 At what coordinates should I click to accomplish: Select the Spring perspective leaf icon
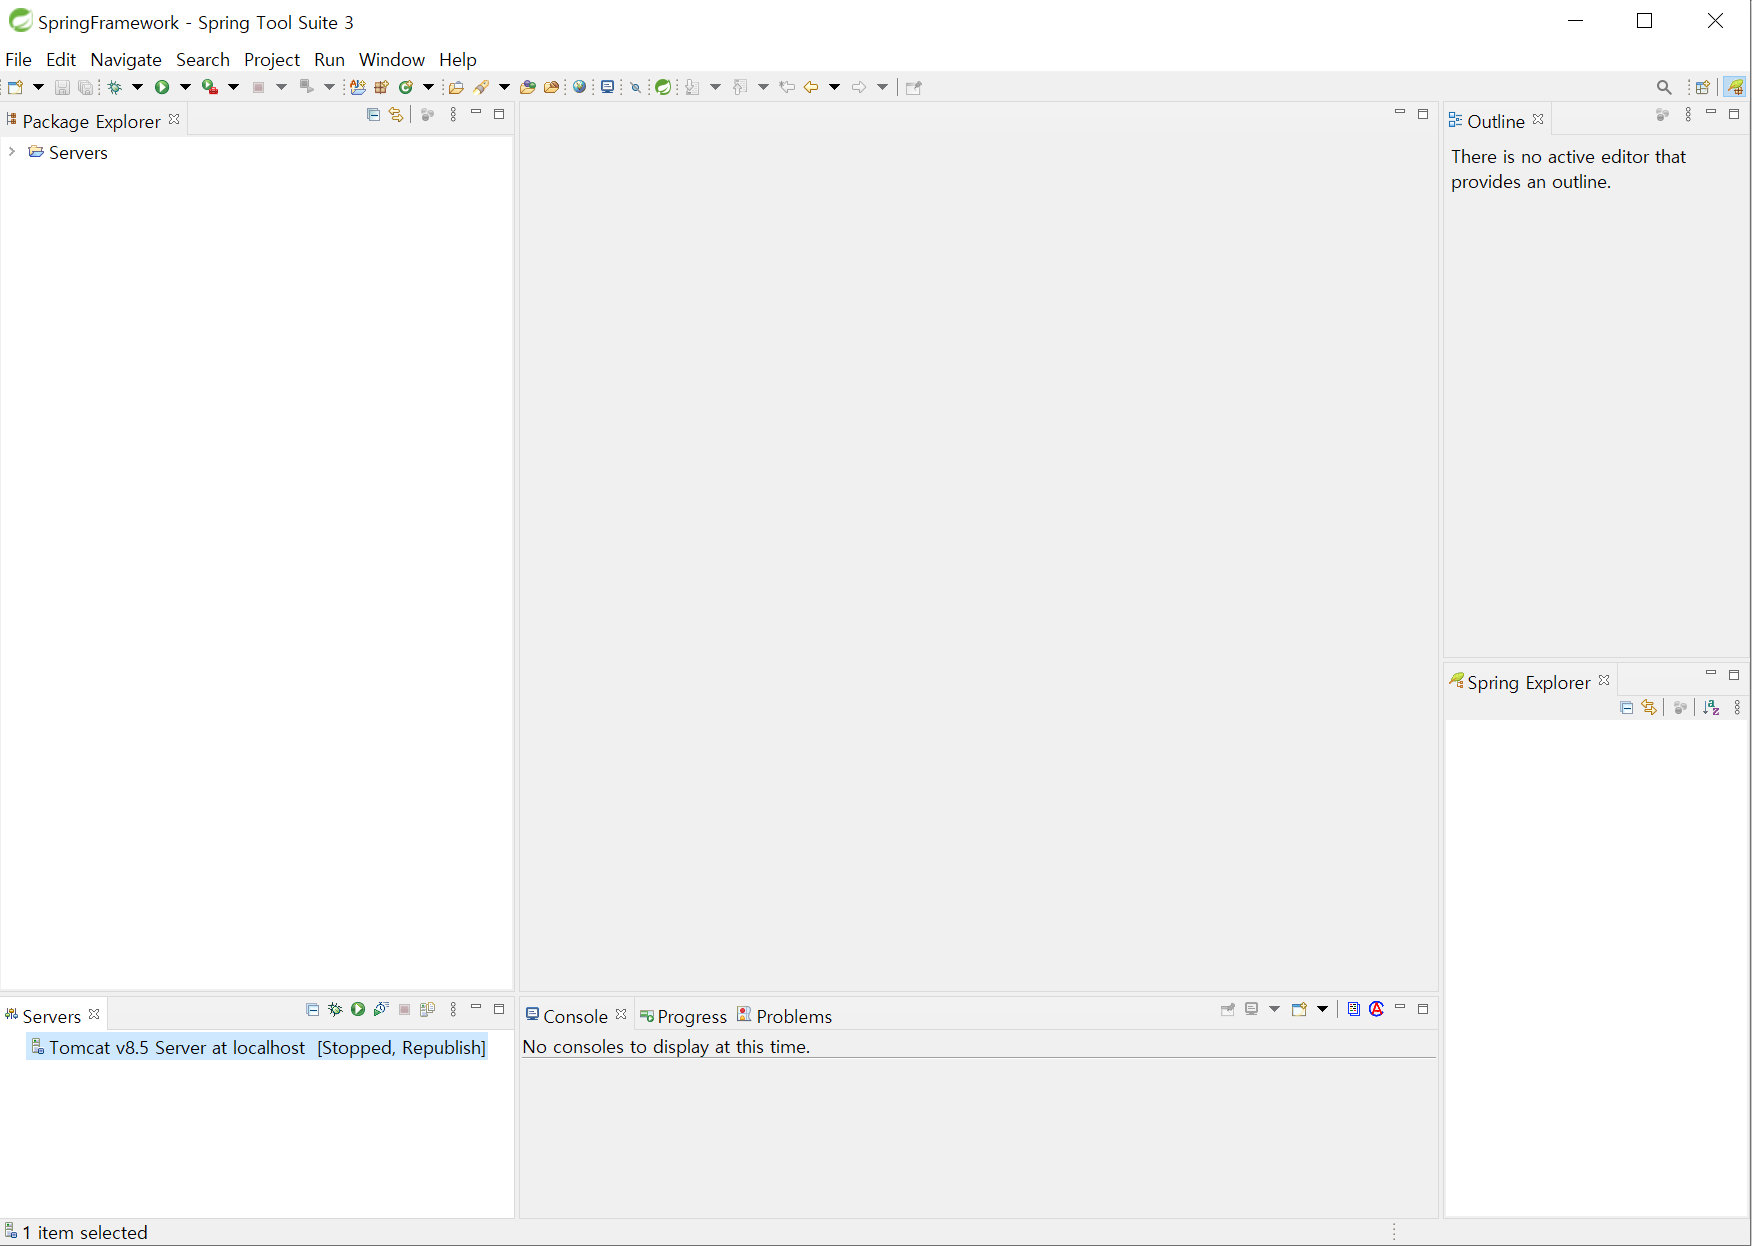pyautogui.click(x=1735, y=87)
